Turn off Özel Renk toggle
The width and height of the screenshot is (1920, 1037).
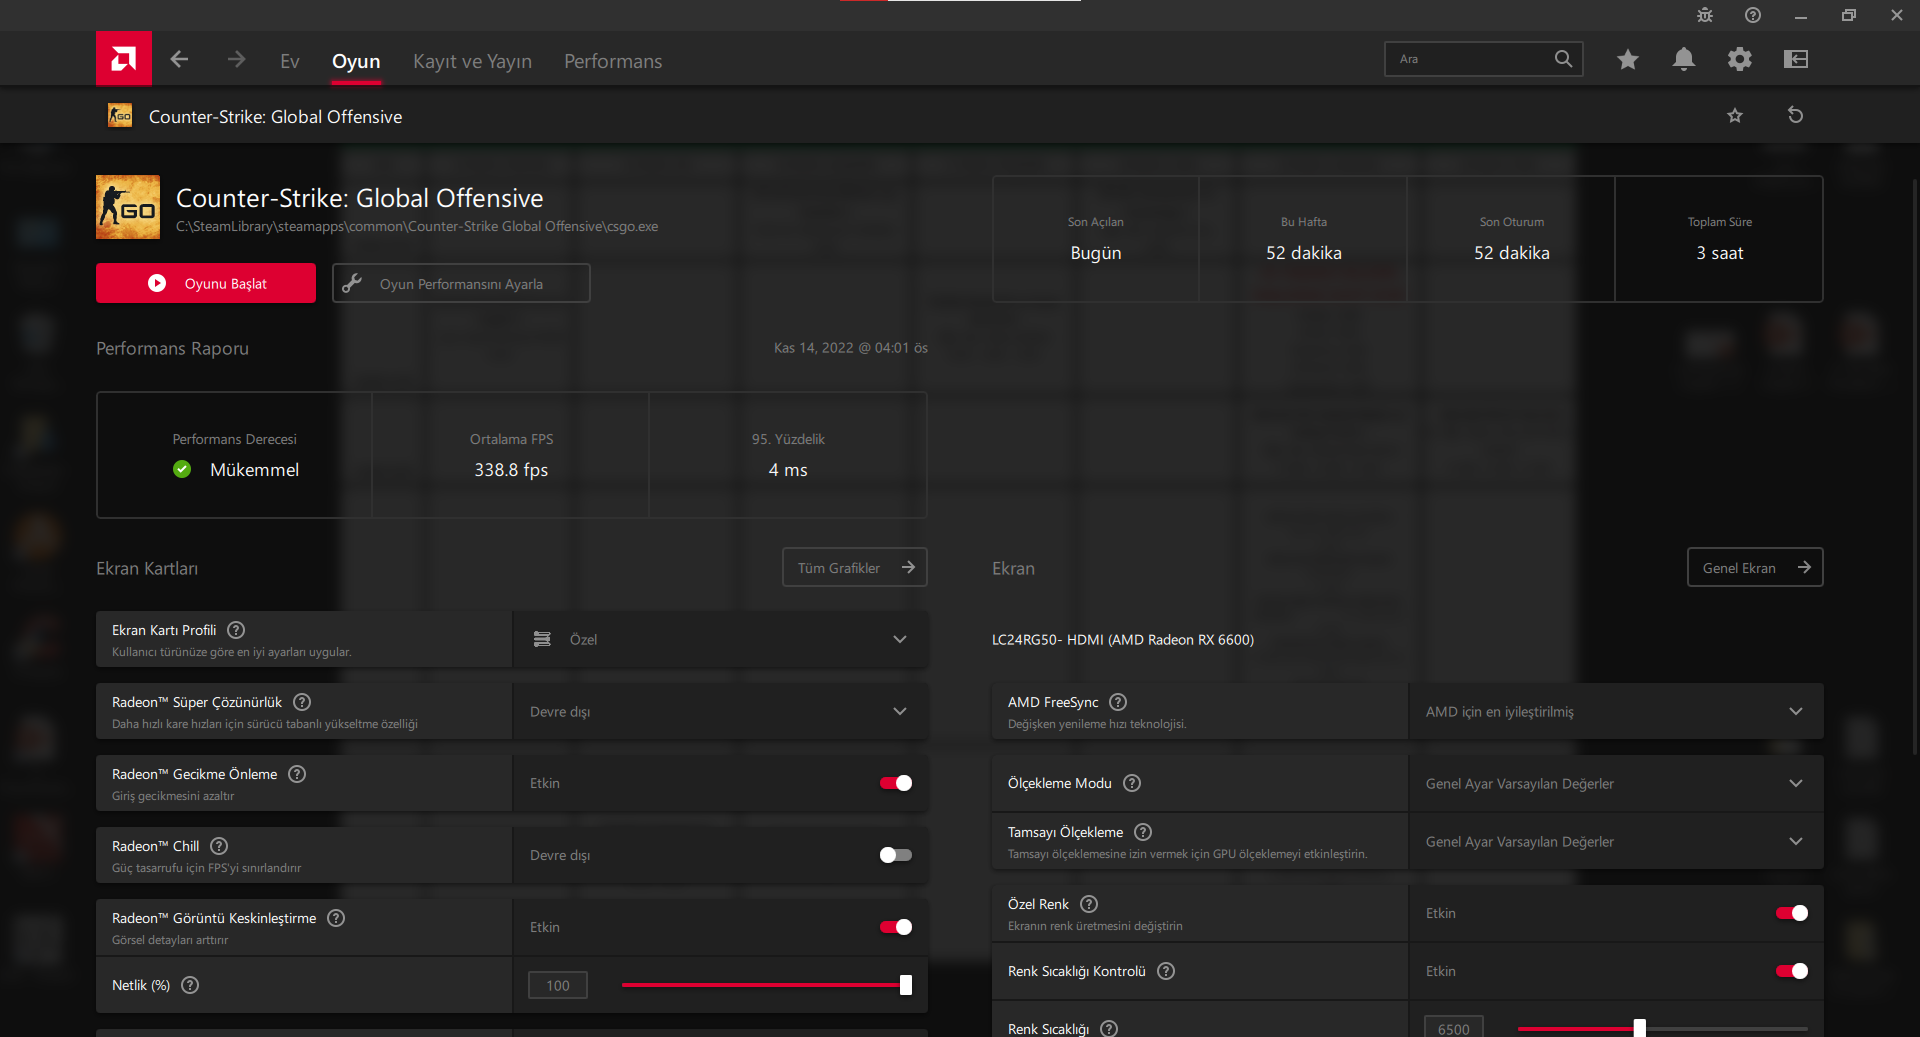pyautogui.click(x=1792, y=913)
